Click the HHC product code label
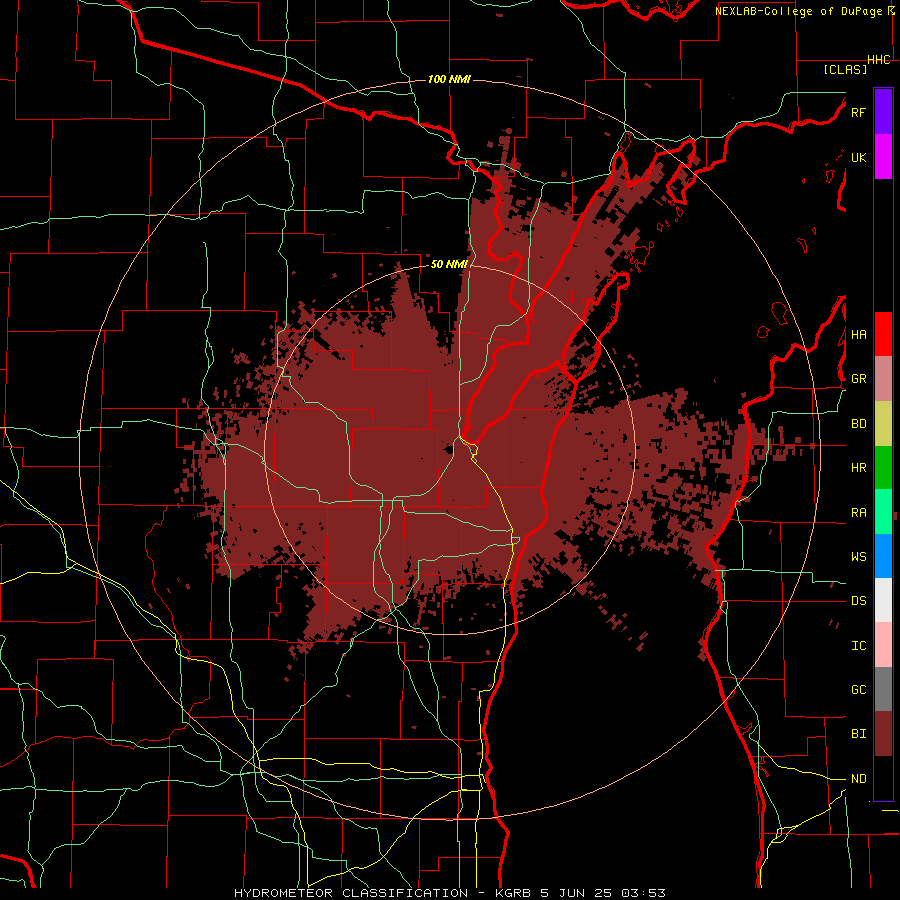 pos(879,60)
